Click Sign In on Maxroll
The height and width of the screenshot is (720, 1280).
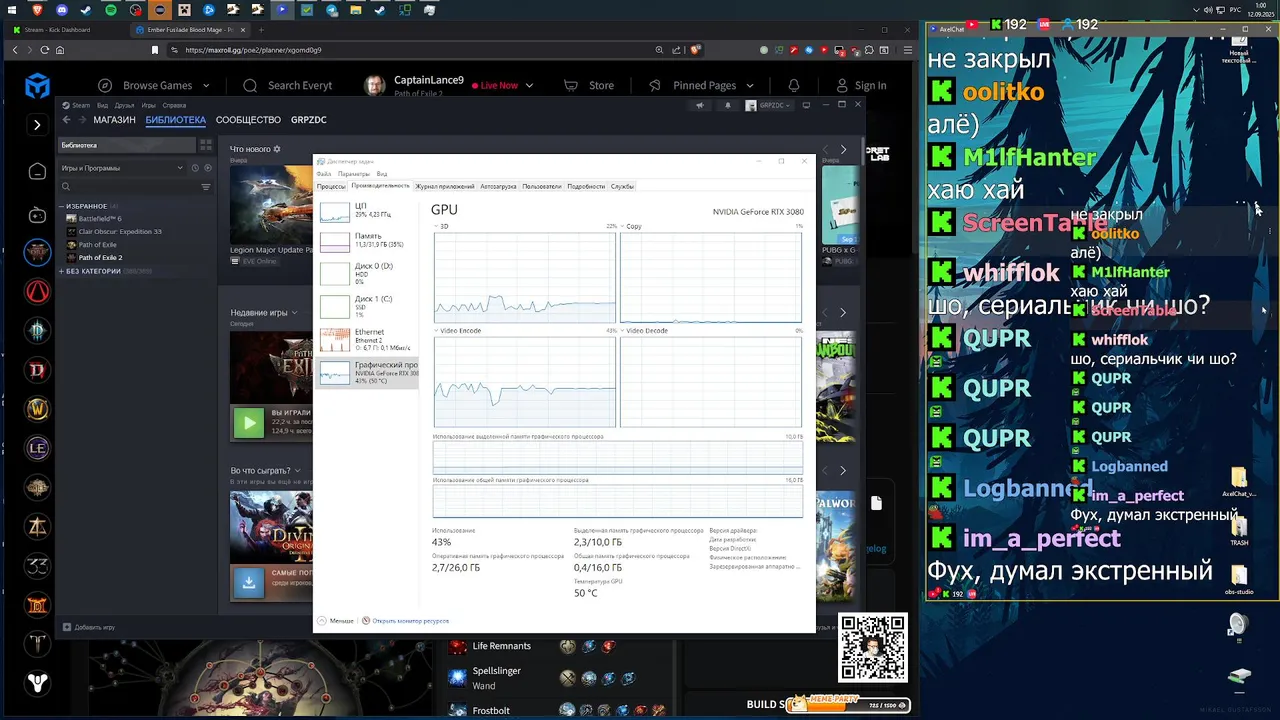(x=861, y=86)
